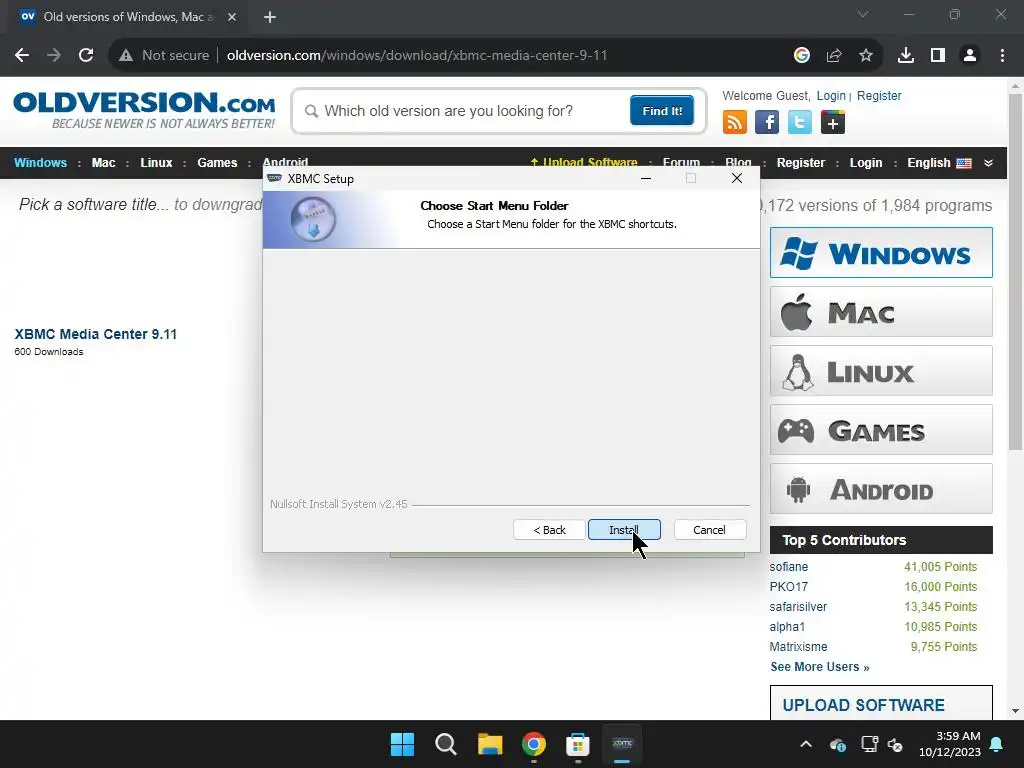Open the tab search dropdown chevron
Viewport: 1024px width, 768px height.
click(x=863, y=14)
